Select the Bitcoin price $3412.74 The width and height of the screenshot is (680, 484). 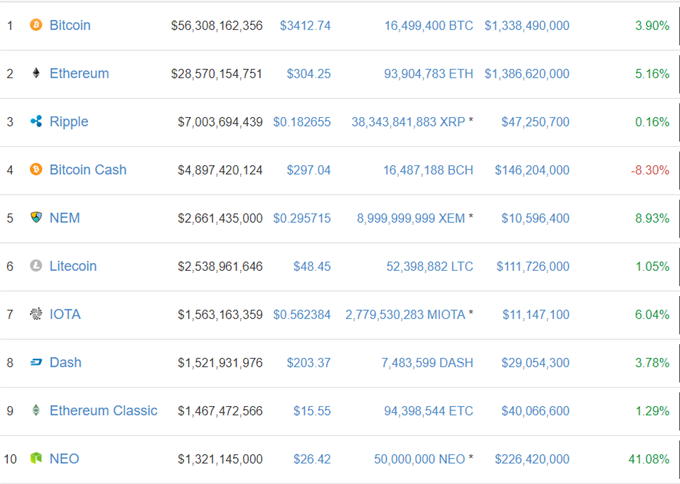pyautogui.click(x=305, y=26)
